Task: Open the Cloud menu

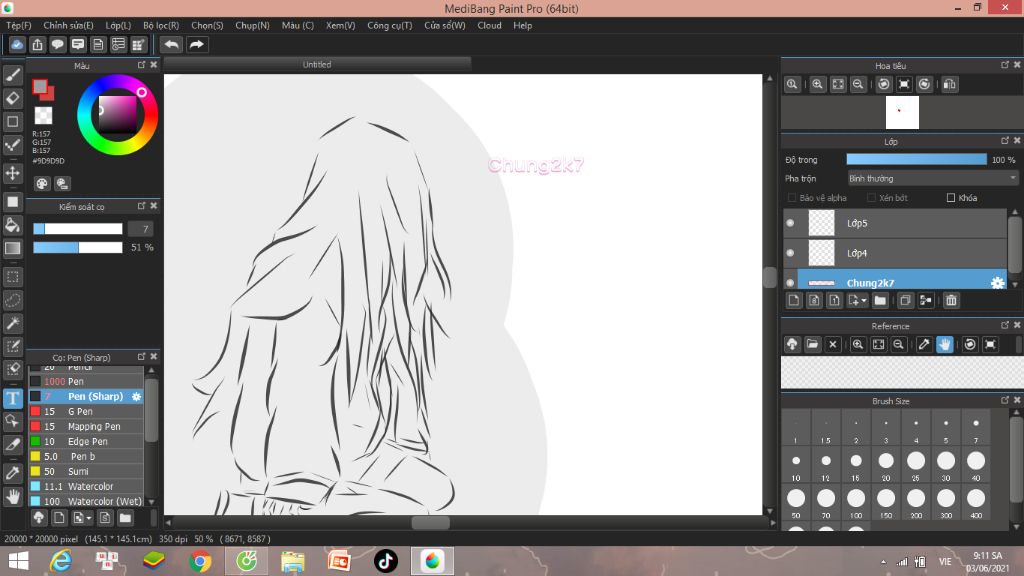Action: tap(489, 25)
